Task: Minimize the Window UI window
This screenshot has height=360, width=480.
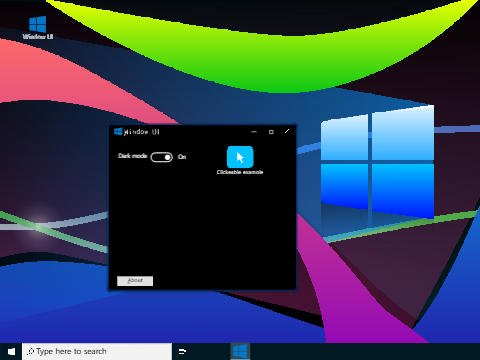Action: click(254, 132)
